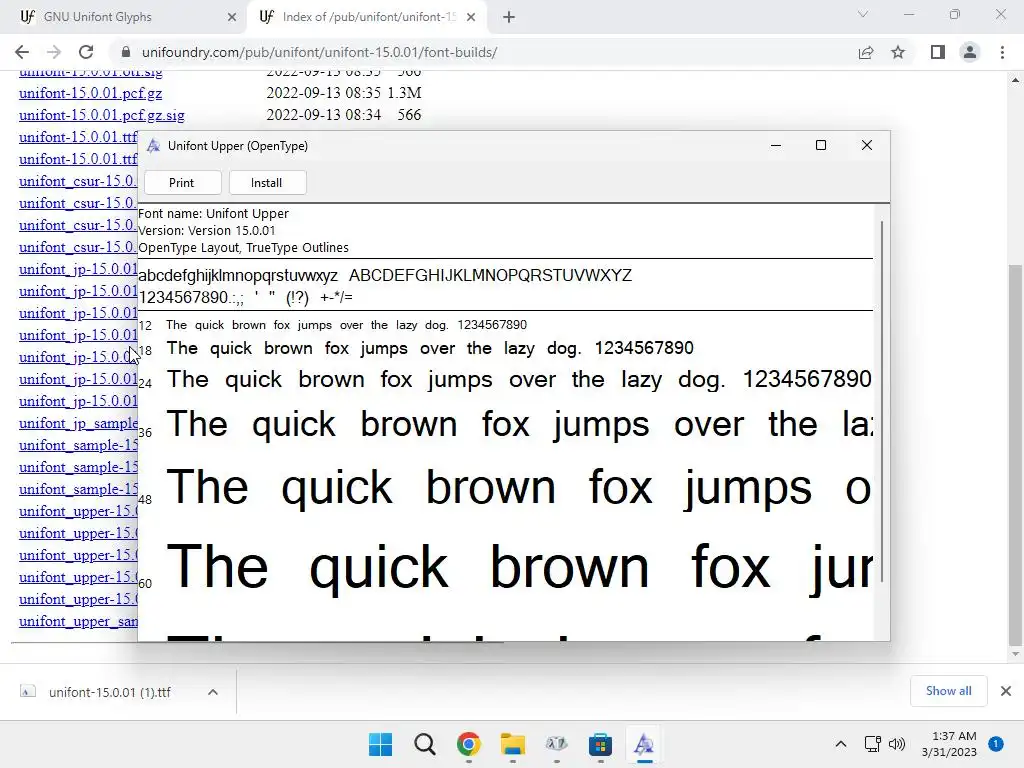Open Microsoft Store from taskbar
Image resolution: width=1024 pixels, height=768 pixels.
pos(600,744)
